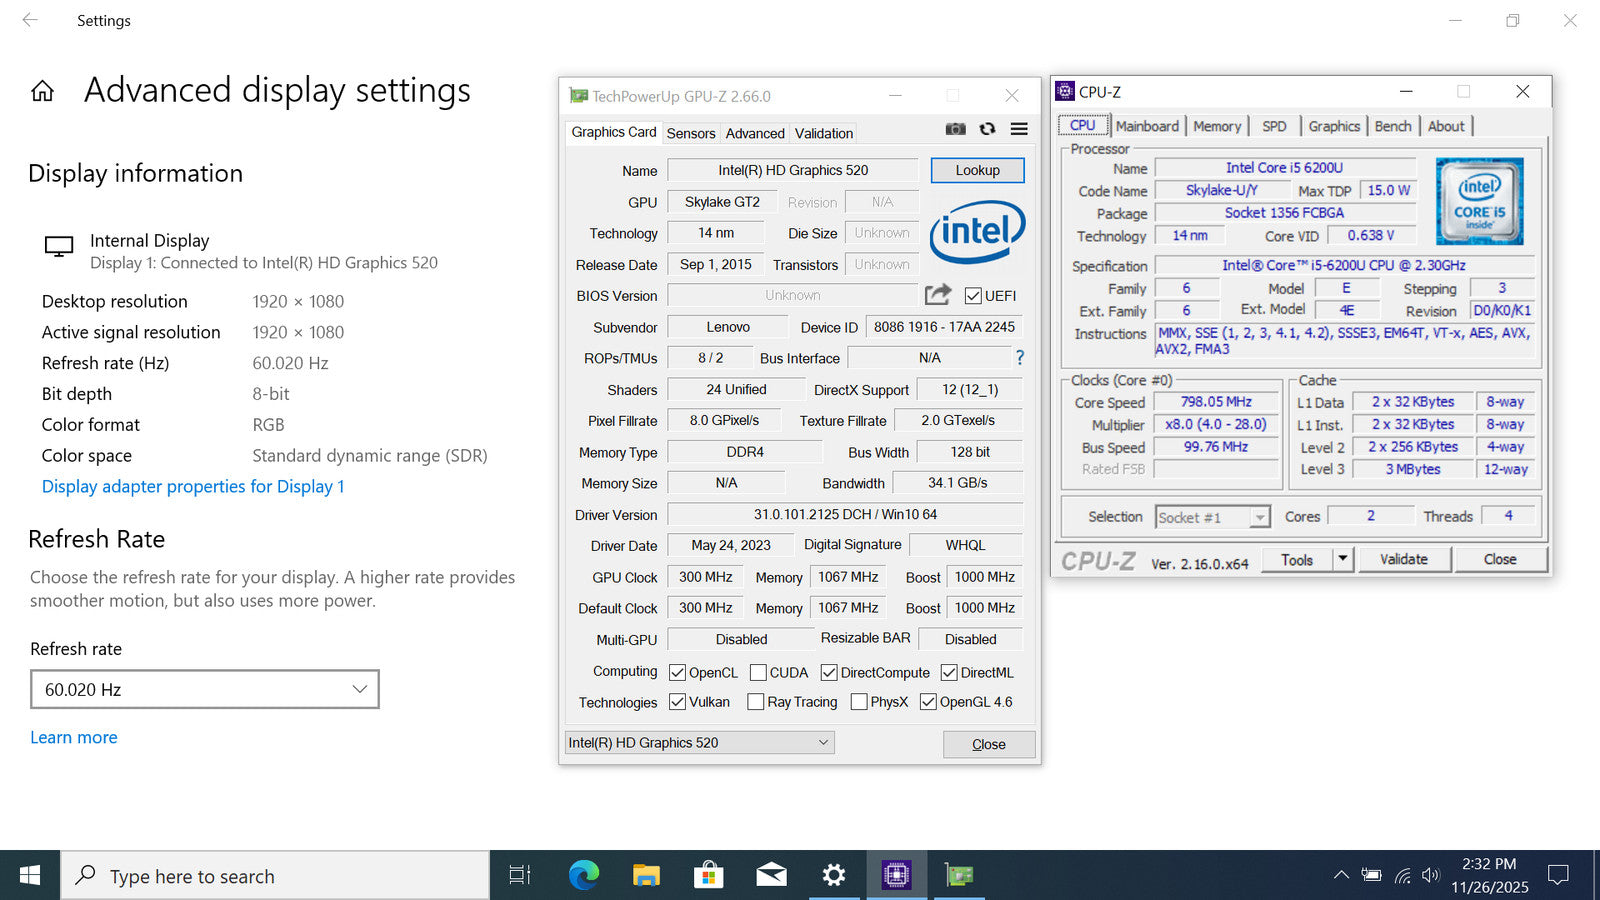Click the BIOS export share icon
Viewport: 1600px width, 900px height.
pyautogui.click(x=938, y=295)
